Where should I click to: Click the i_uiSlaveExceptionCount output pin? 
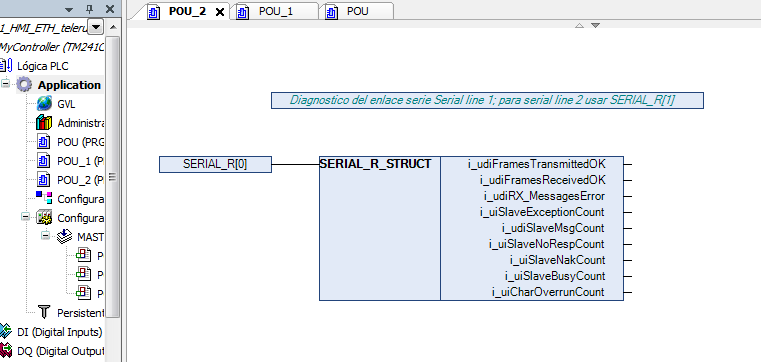click(x=628, y=212)
